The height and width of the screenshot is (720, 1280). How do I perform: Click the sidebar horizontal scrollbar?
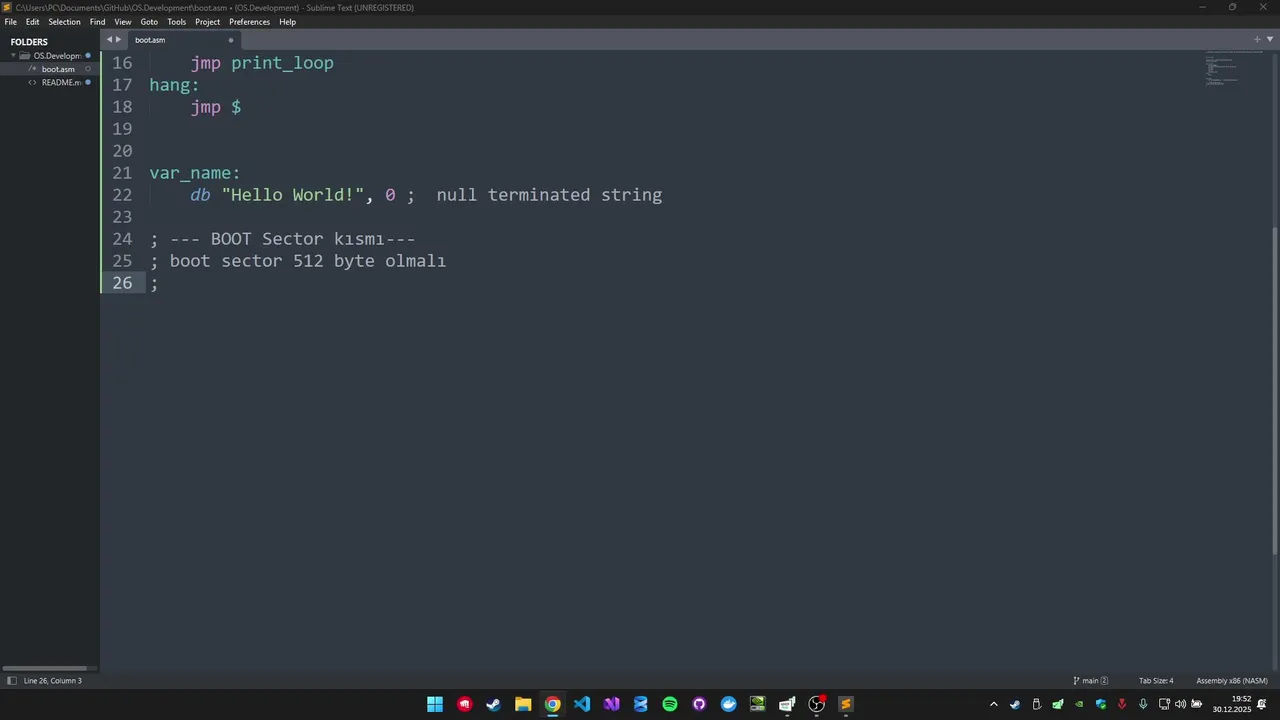tap(45, 668)
